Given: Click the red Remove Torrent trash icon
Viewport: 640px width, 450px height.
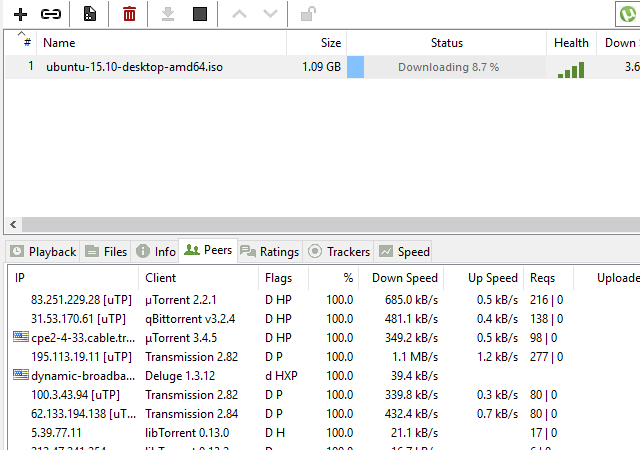Looking at the screenshot, I should (x=129, y=14).
